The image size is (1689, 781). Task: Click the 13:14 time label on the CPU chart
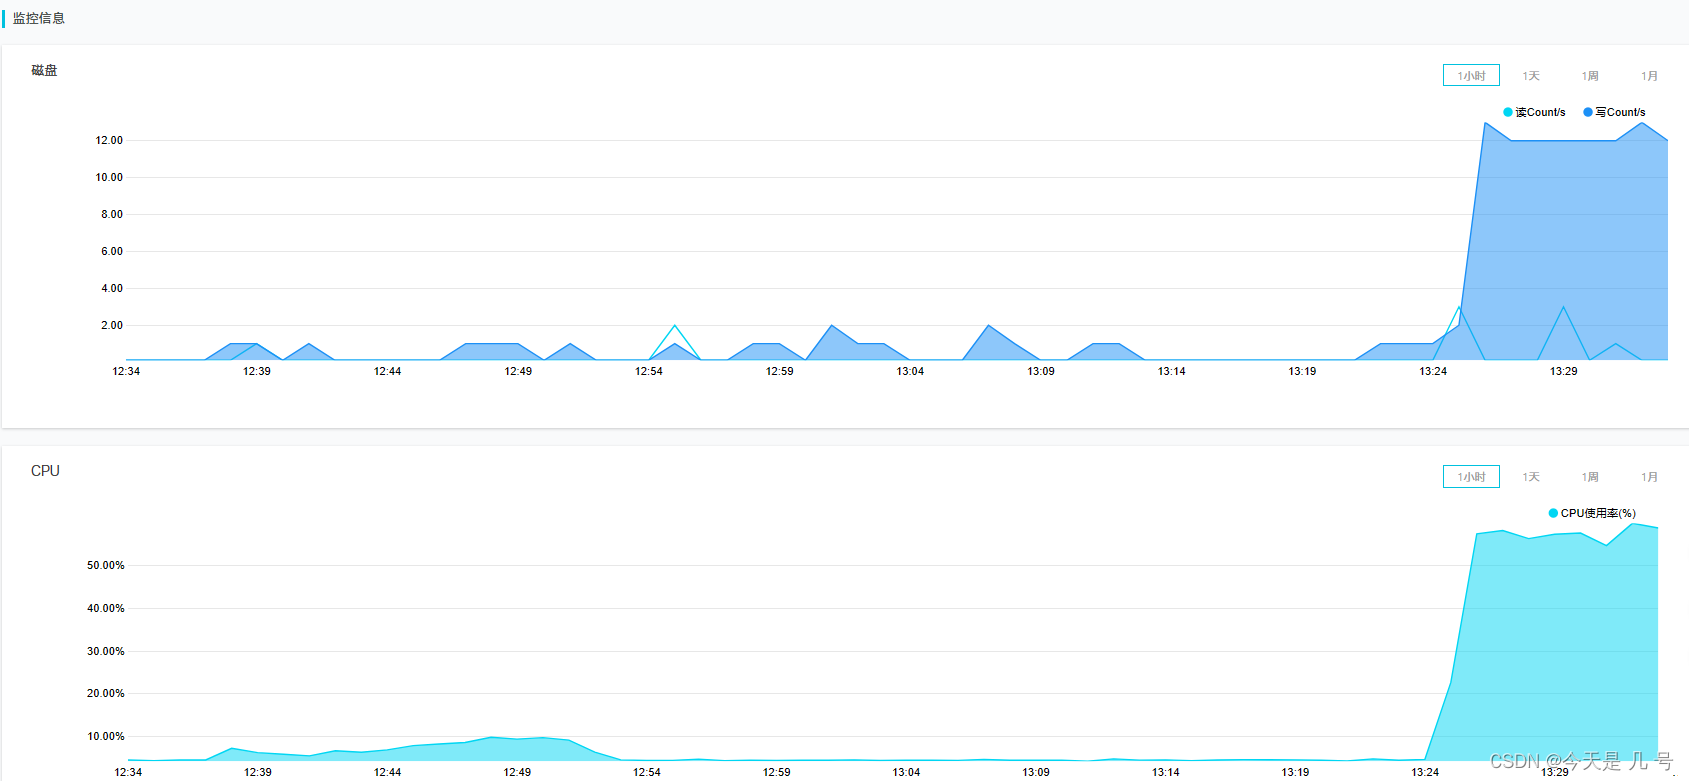(x=1166, y=772)
